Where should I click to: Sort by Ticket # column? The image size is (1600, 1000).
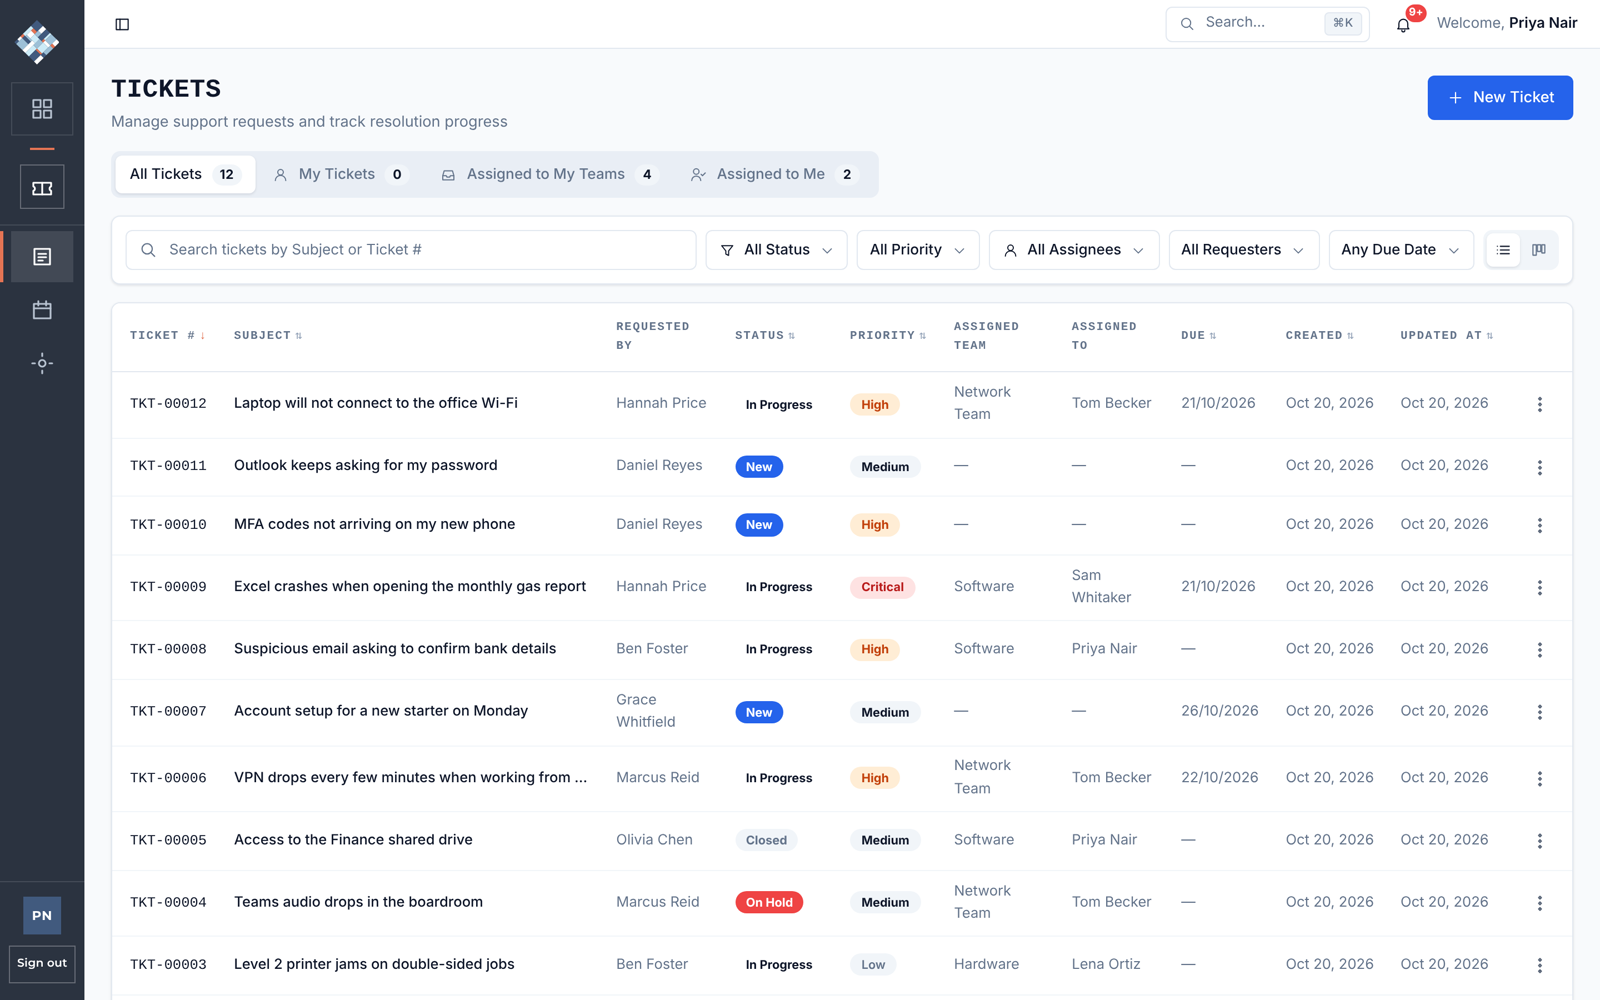pyautogui.click(x=167, y=336)
